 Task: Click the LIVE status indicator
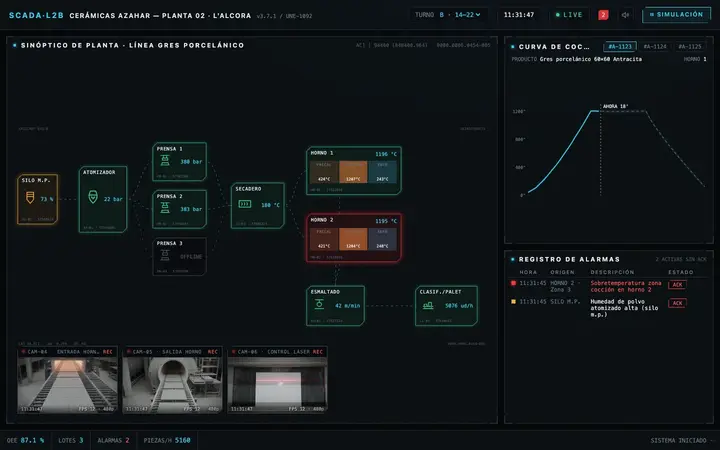[568, 15]
